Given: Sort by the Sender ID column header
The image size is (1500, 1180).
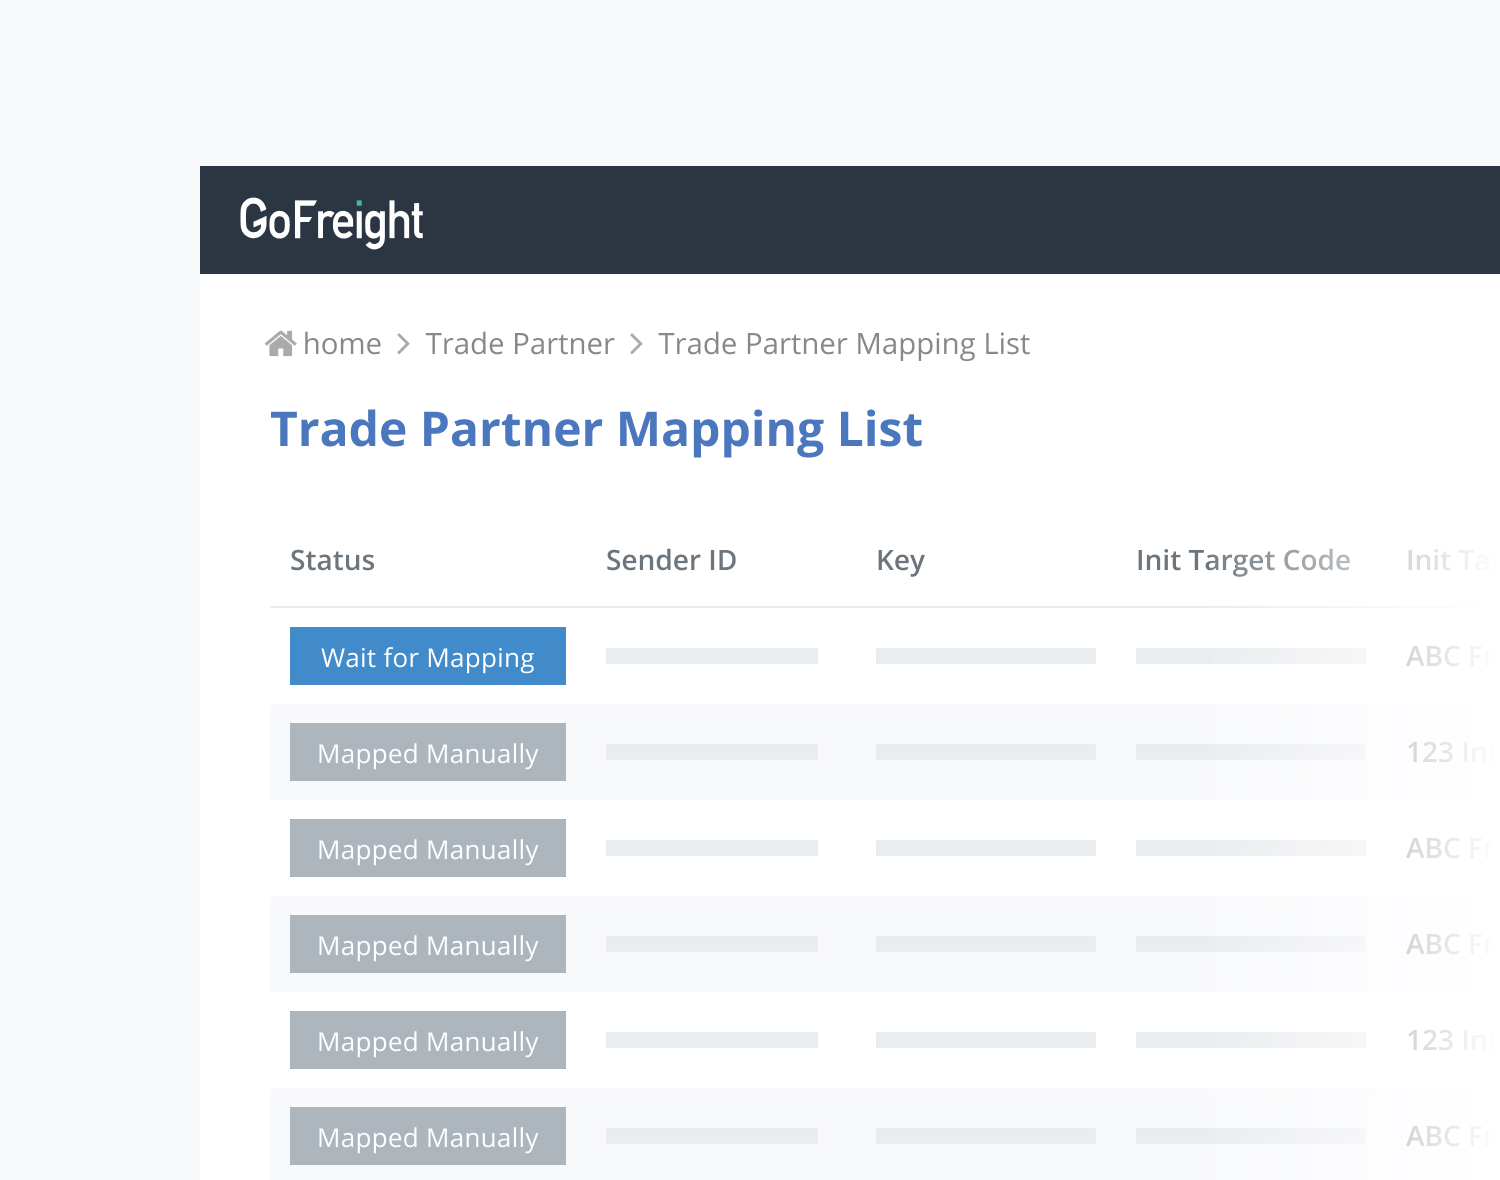Looking at the screenshot, I should [x=671, y=560].
